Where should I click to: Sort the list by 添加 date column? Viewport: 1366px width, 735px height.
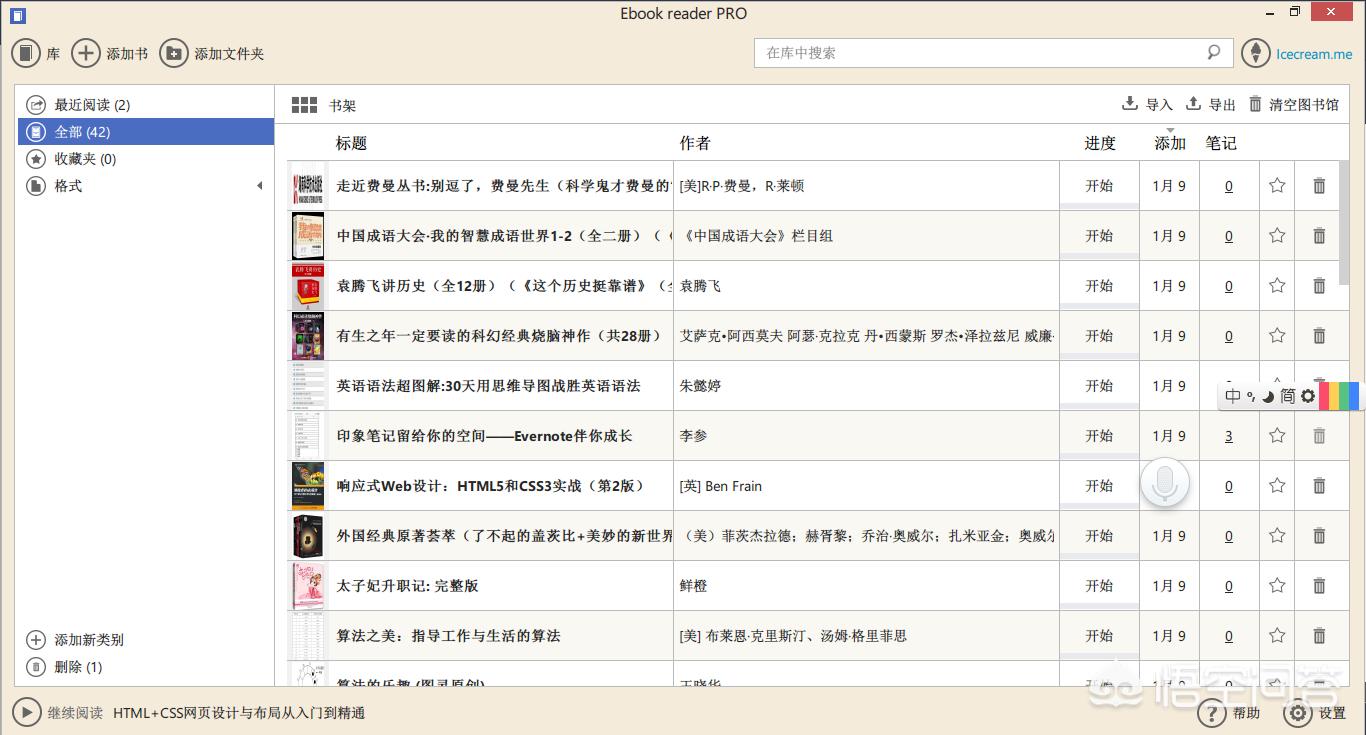[x=1169, y=143]
